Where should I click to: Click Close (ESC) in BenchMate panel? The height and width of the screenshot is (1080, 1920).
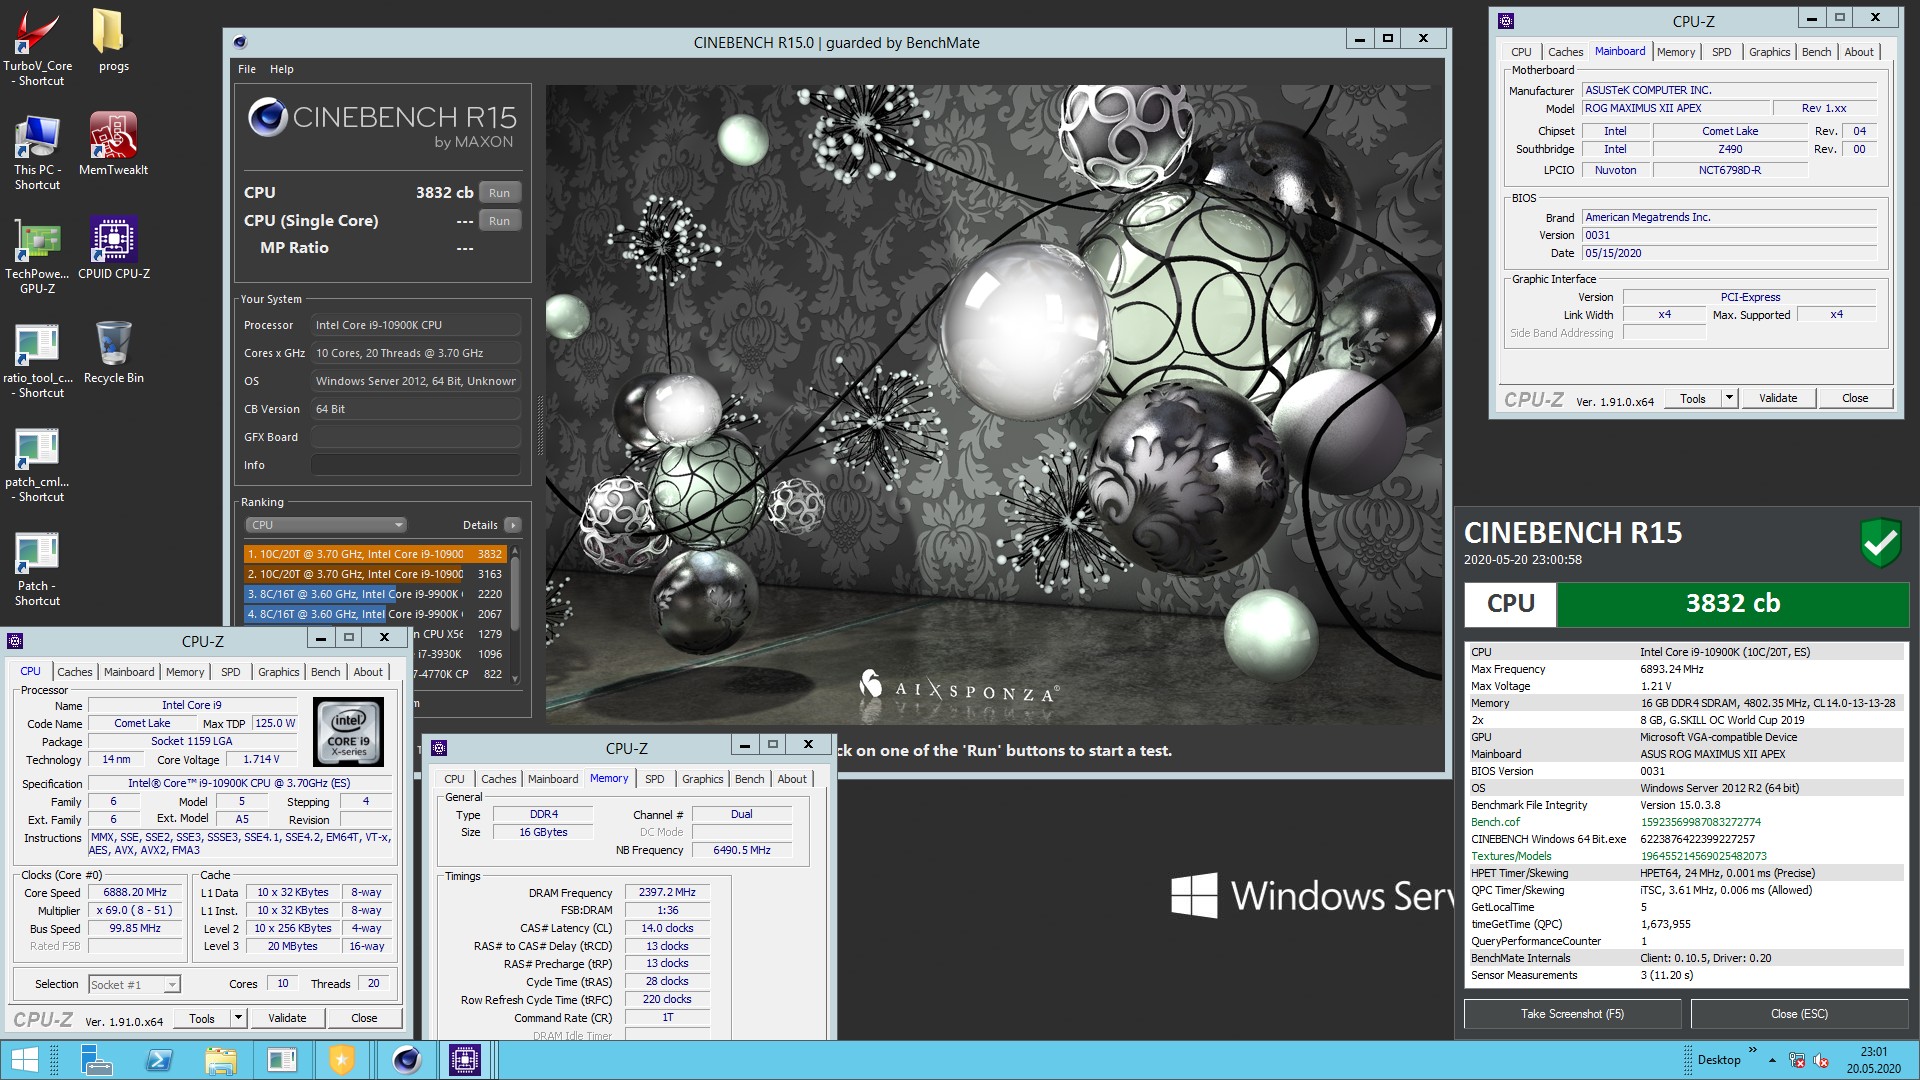point(1799,1014)
